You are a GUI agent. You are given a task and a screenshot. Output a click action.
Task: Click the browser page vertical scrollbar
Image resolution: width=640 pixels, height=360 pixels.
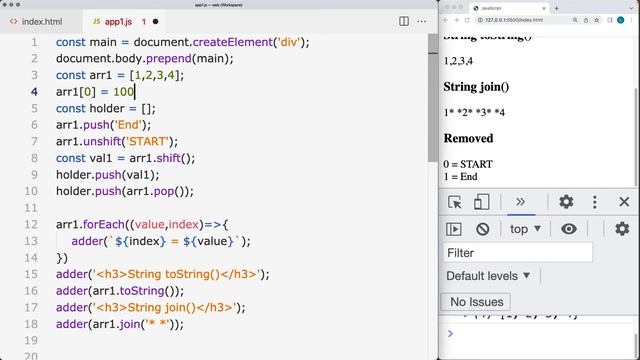pos(637,137)
